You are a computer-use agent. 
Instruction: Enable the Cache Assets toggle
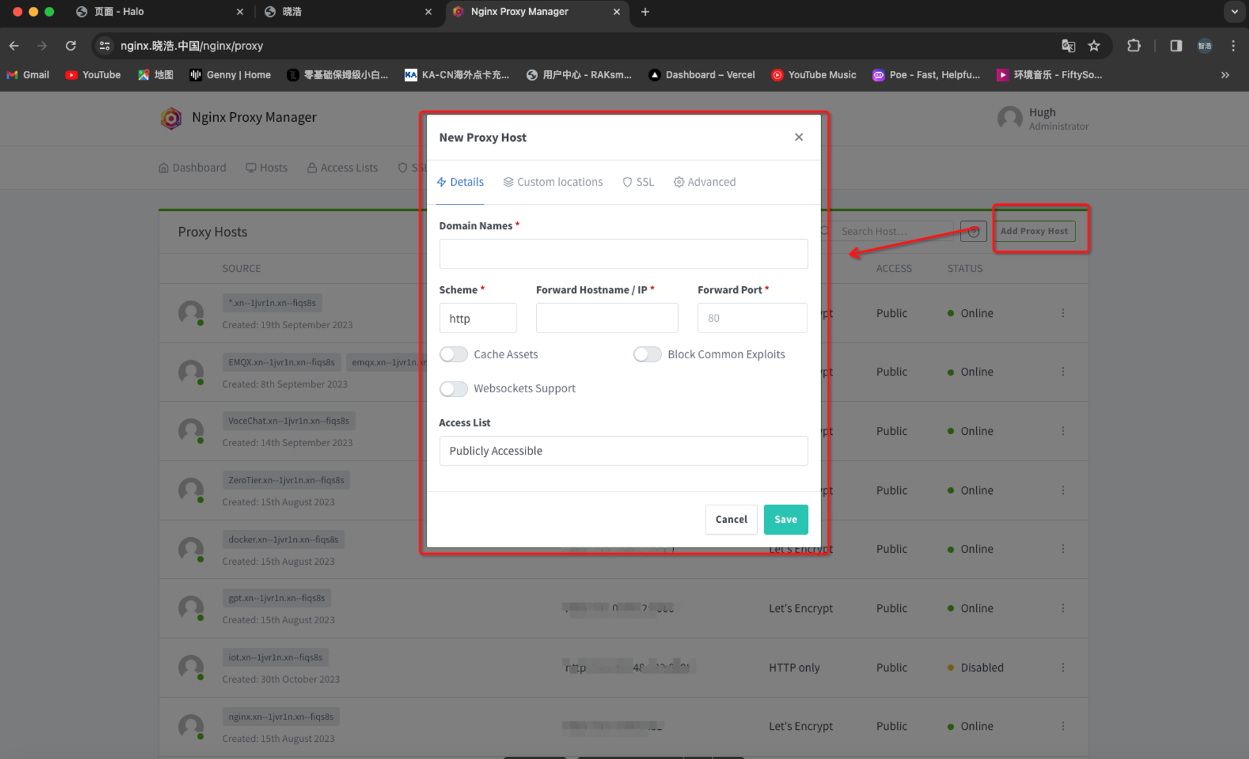point(454,354)
